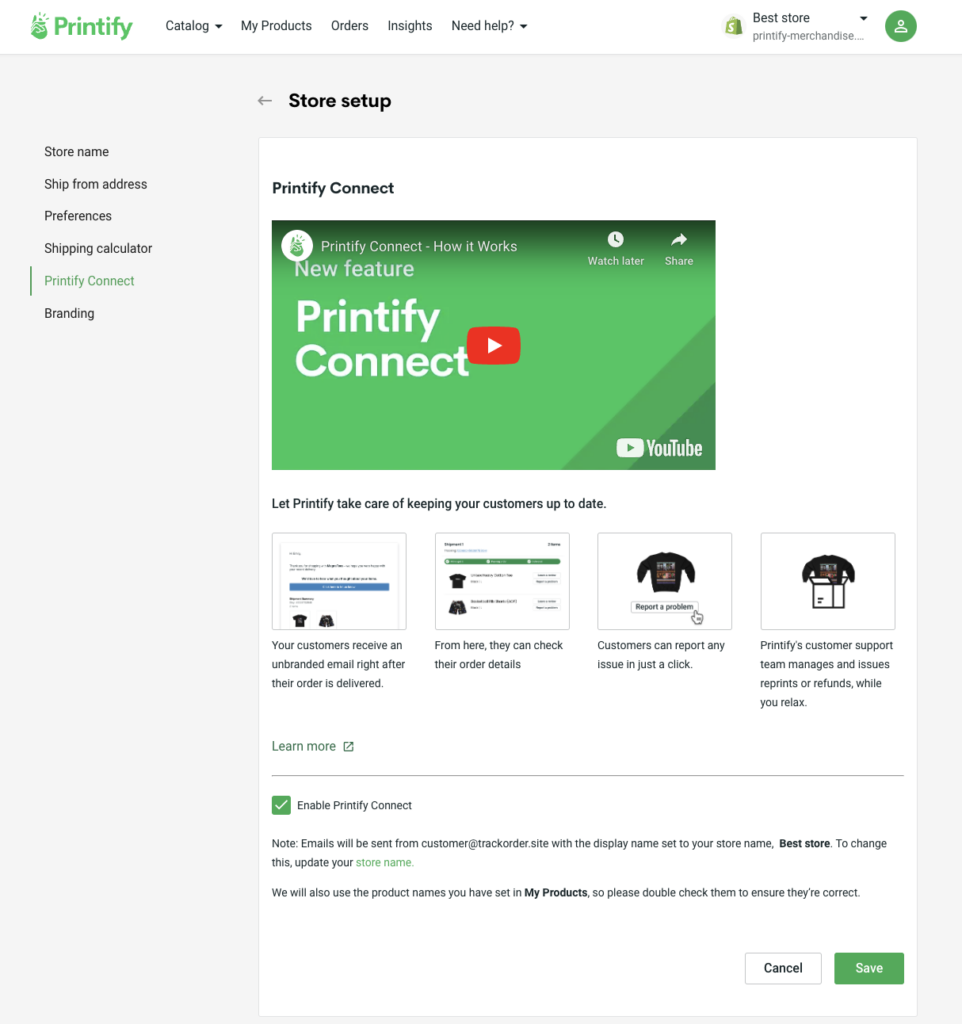Go to the Orders menu item
The height and width of the screenshot is (1024, 962).
(349, 26)
